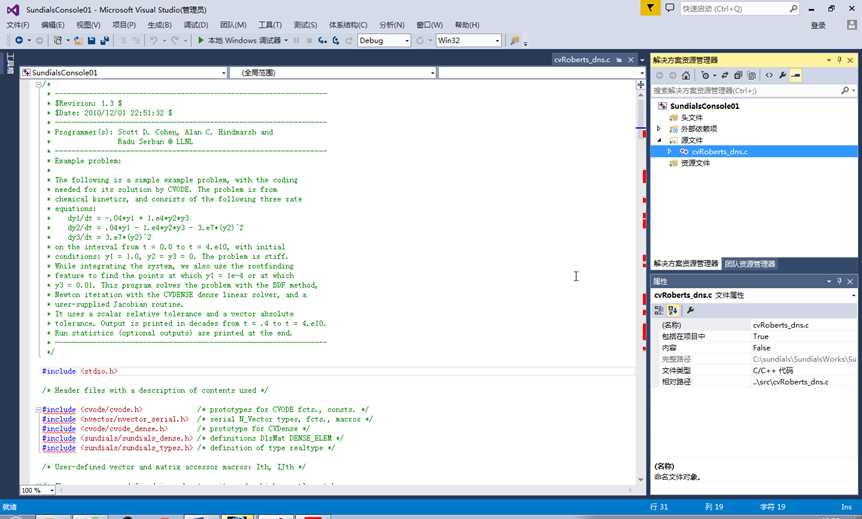Click the Find in Files toolbar icon
Viewport: 862px width, 519px height.
[515, 40]
